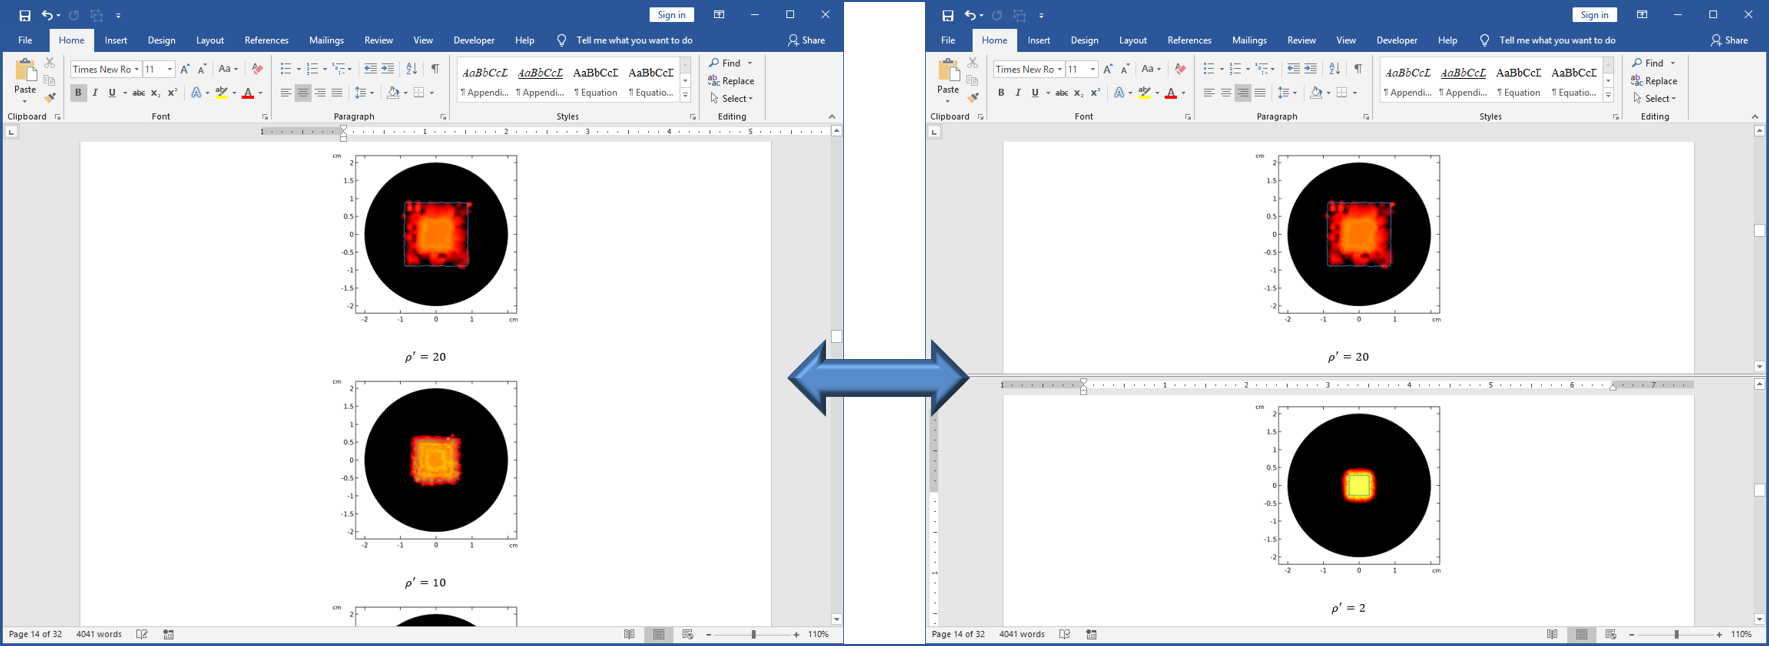Align text left in the right window
The height and width of the screenshot is (646, 1769).
click(1209, 93)
